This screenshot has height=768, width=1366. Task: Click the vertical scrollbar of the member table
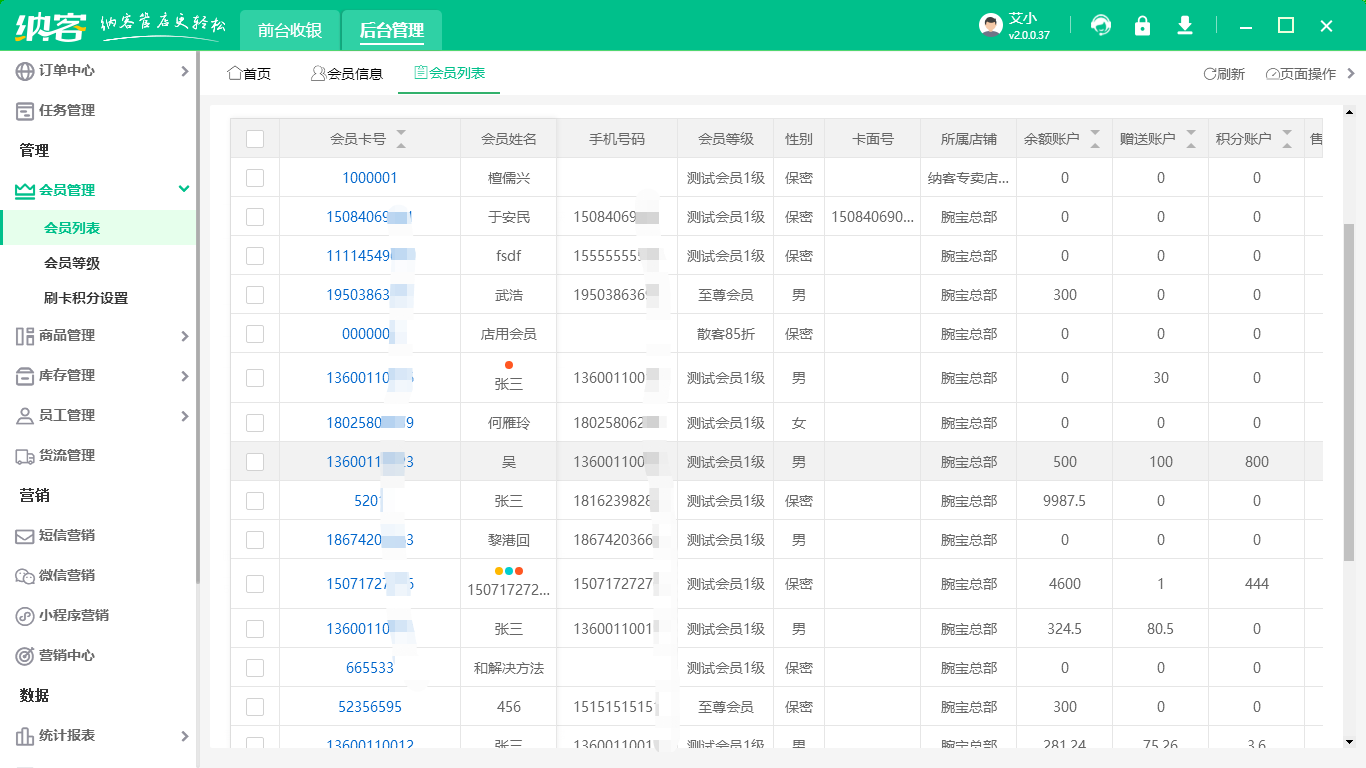click(x=1348, y=390)
